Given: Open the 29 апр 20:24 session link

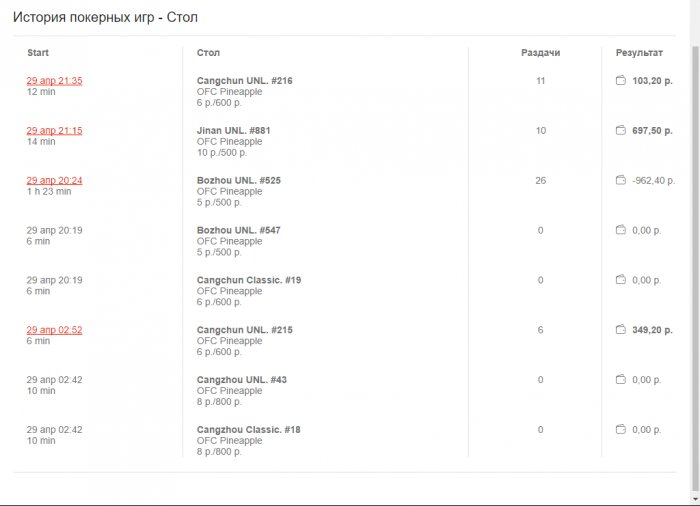Looking at the screenshot, I should [x=54, y=181].
